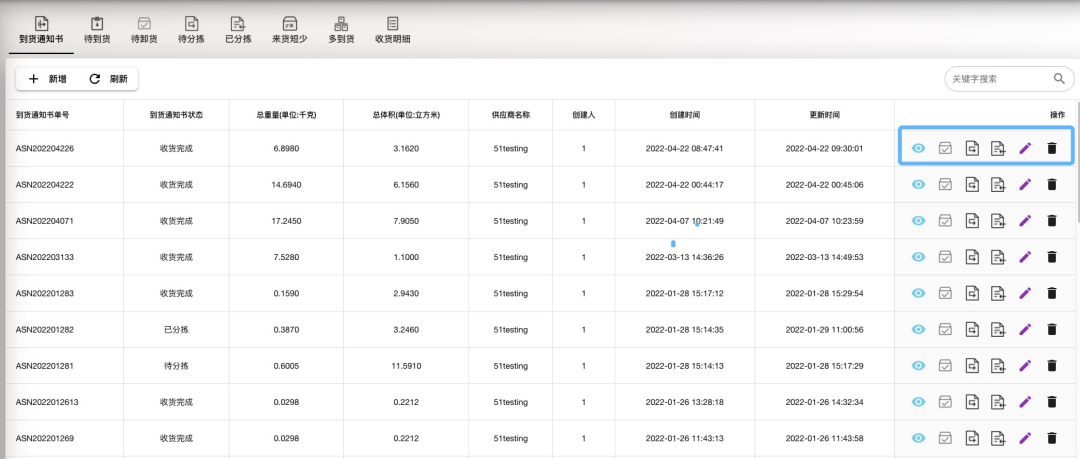Select the 多到货 tab
The height and width of the screenshot is (459, 1080).
[341, 29]
